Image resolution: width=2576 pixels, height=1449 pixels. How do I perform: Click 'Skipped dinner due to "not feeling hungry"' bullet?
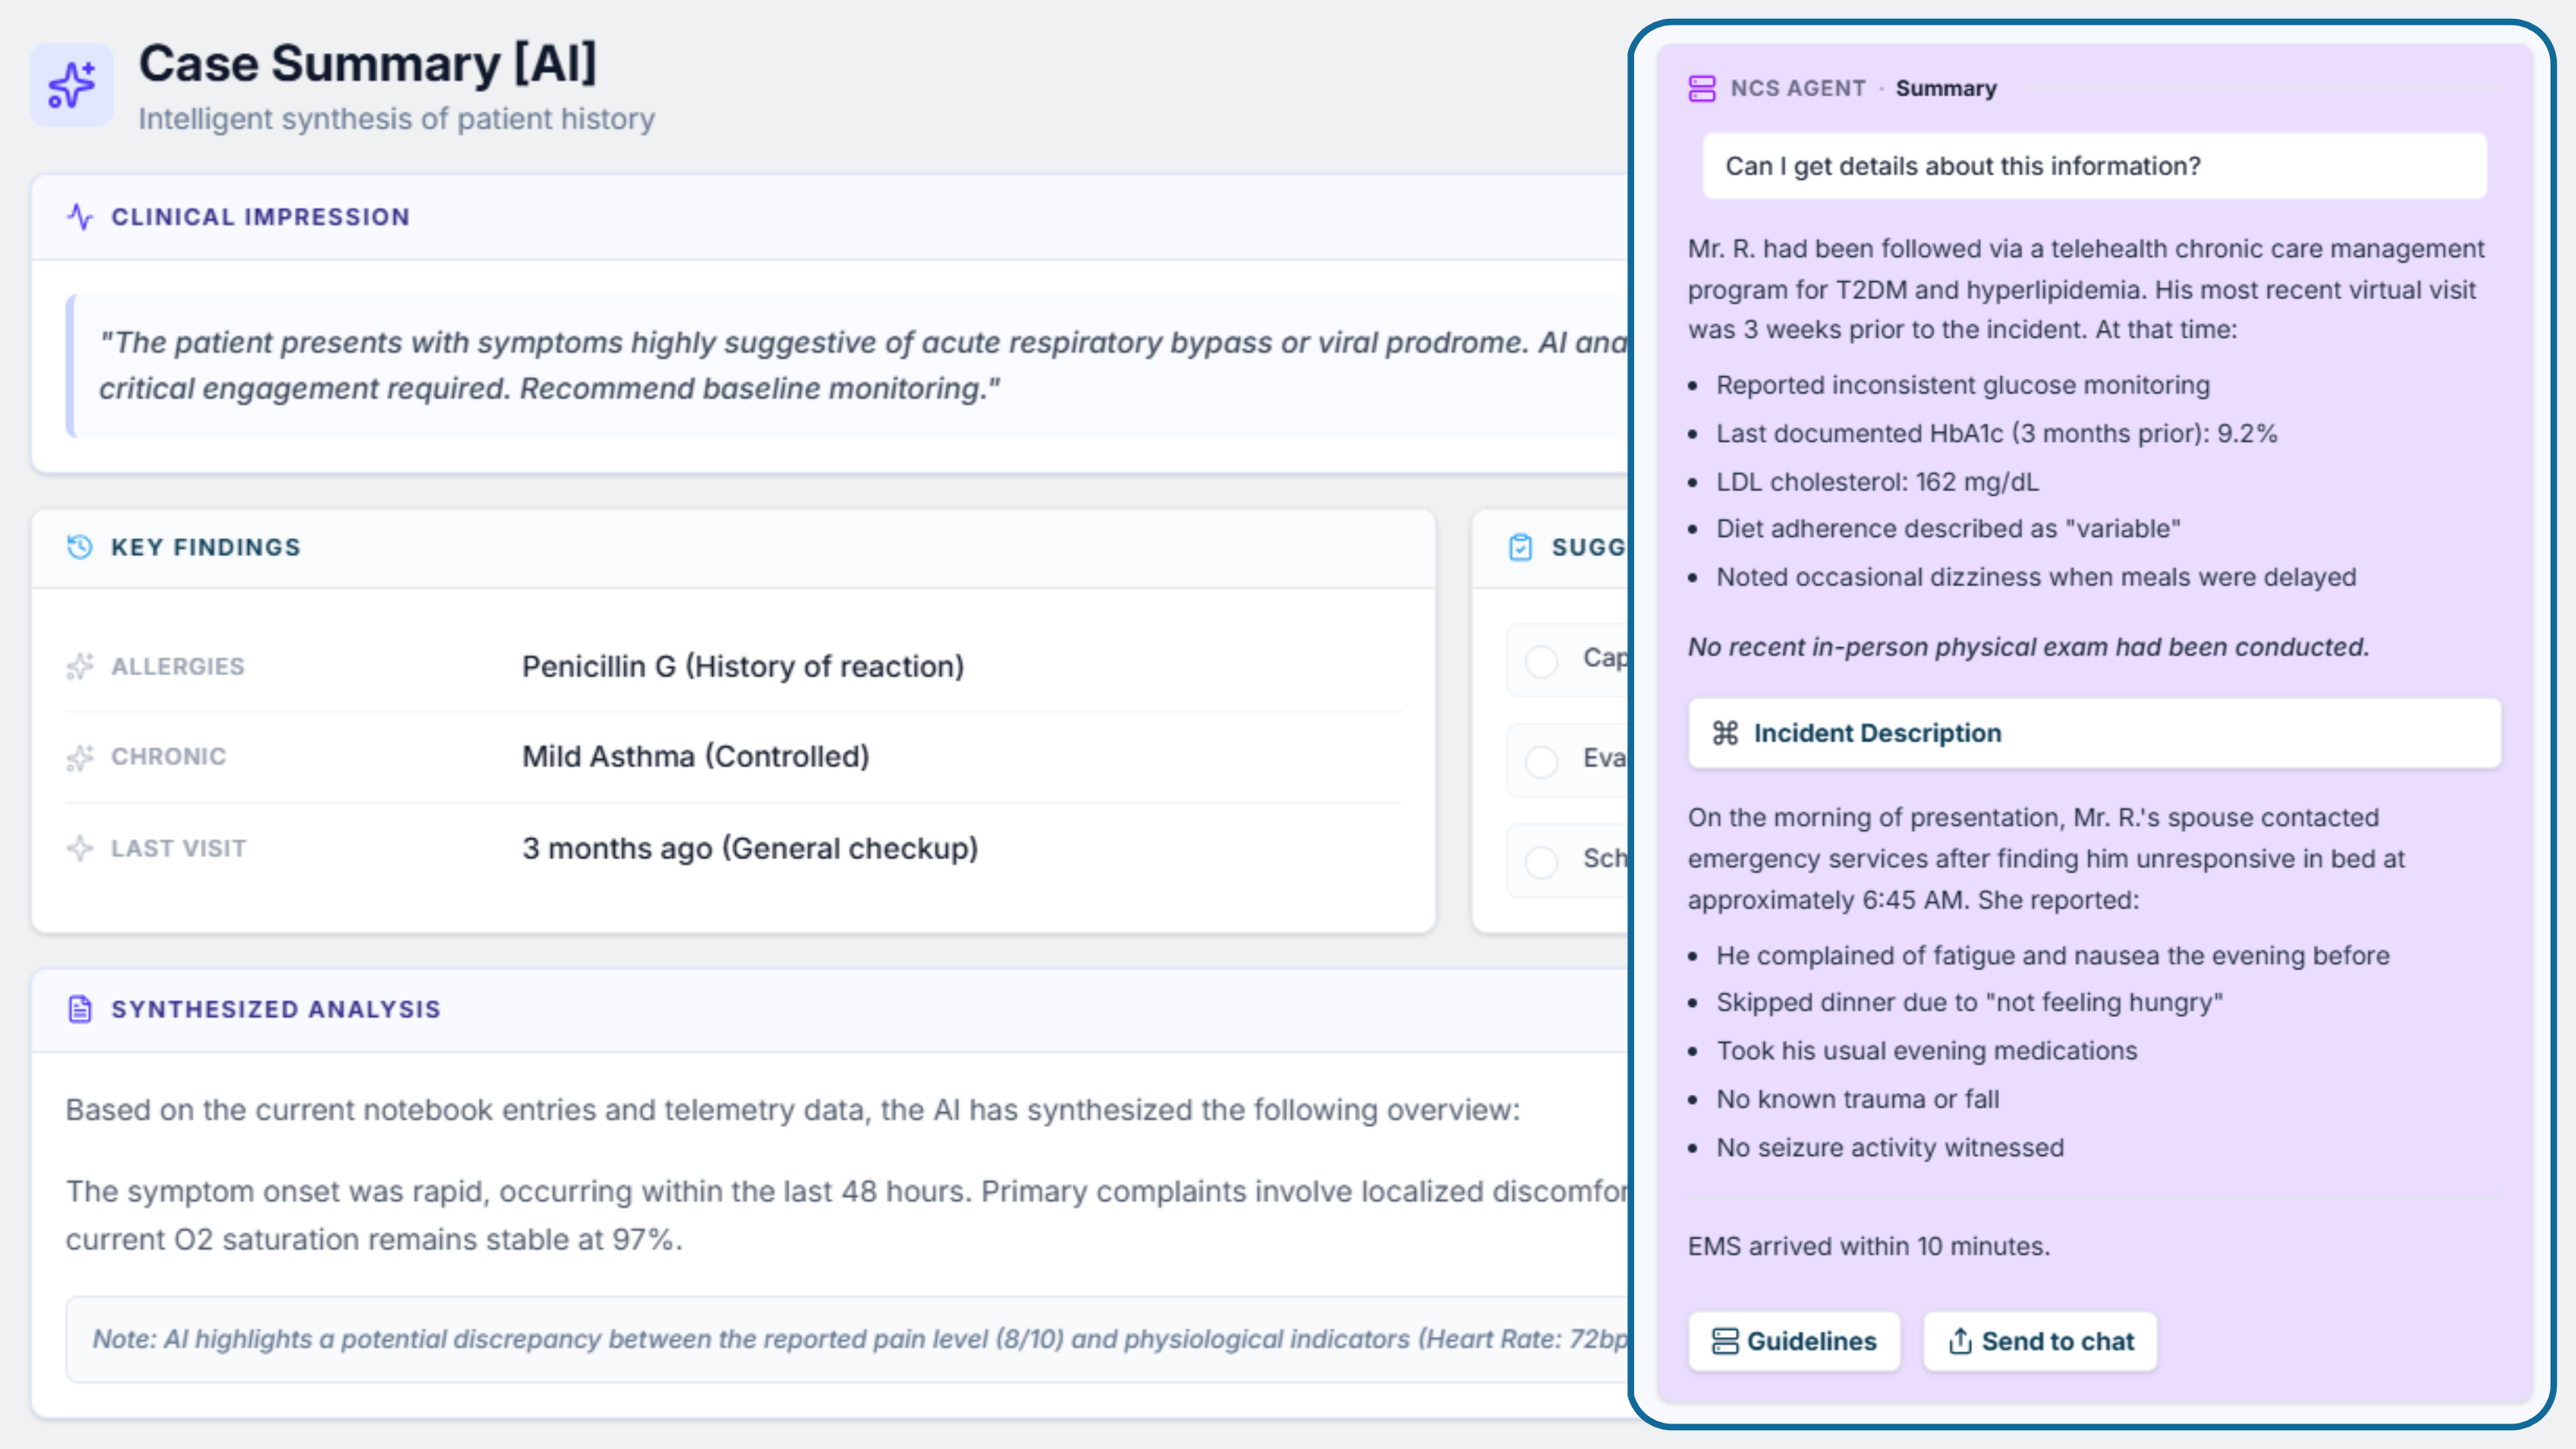(1969, 1002)
